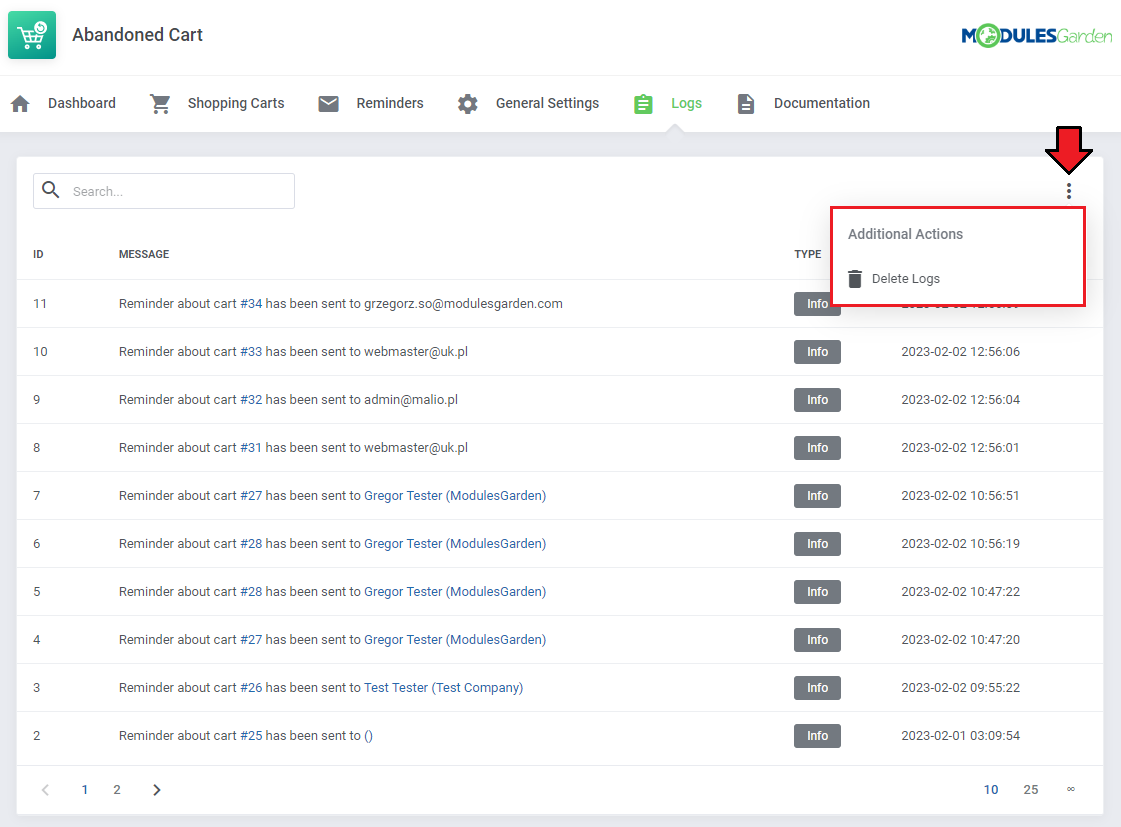Click the Abandoned Cart app logo icon
The image size is (1121, 827).
32,35
